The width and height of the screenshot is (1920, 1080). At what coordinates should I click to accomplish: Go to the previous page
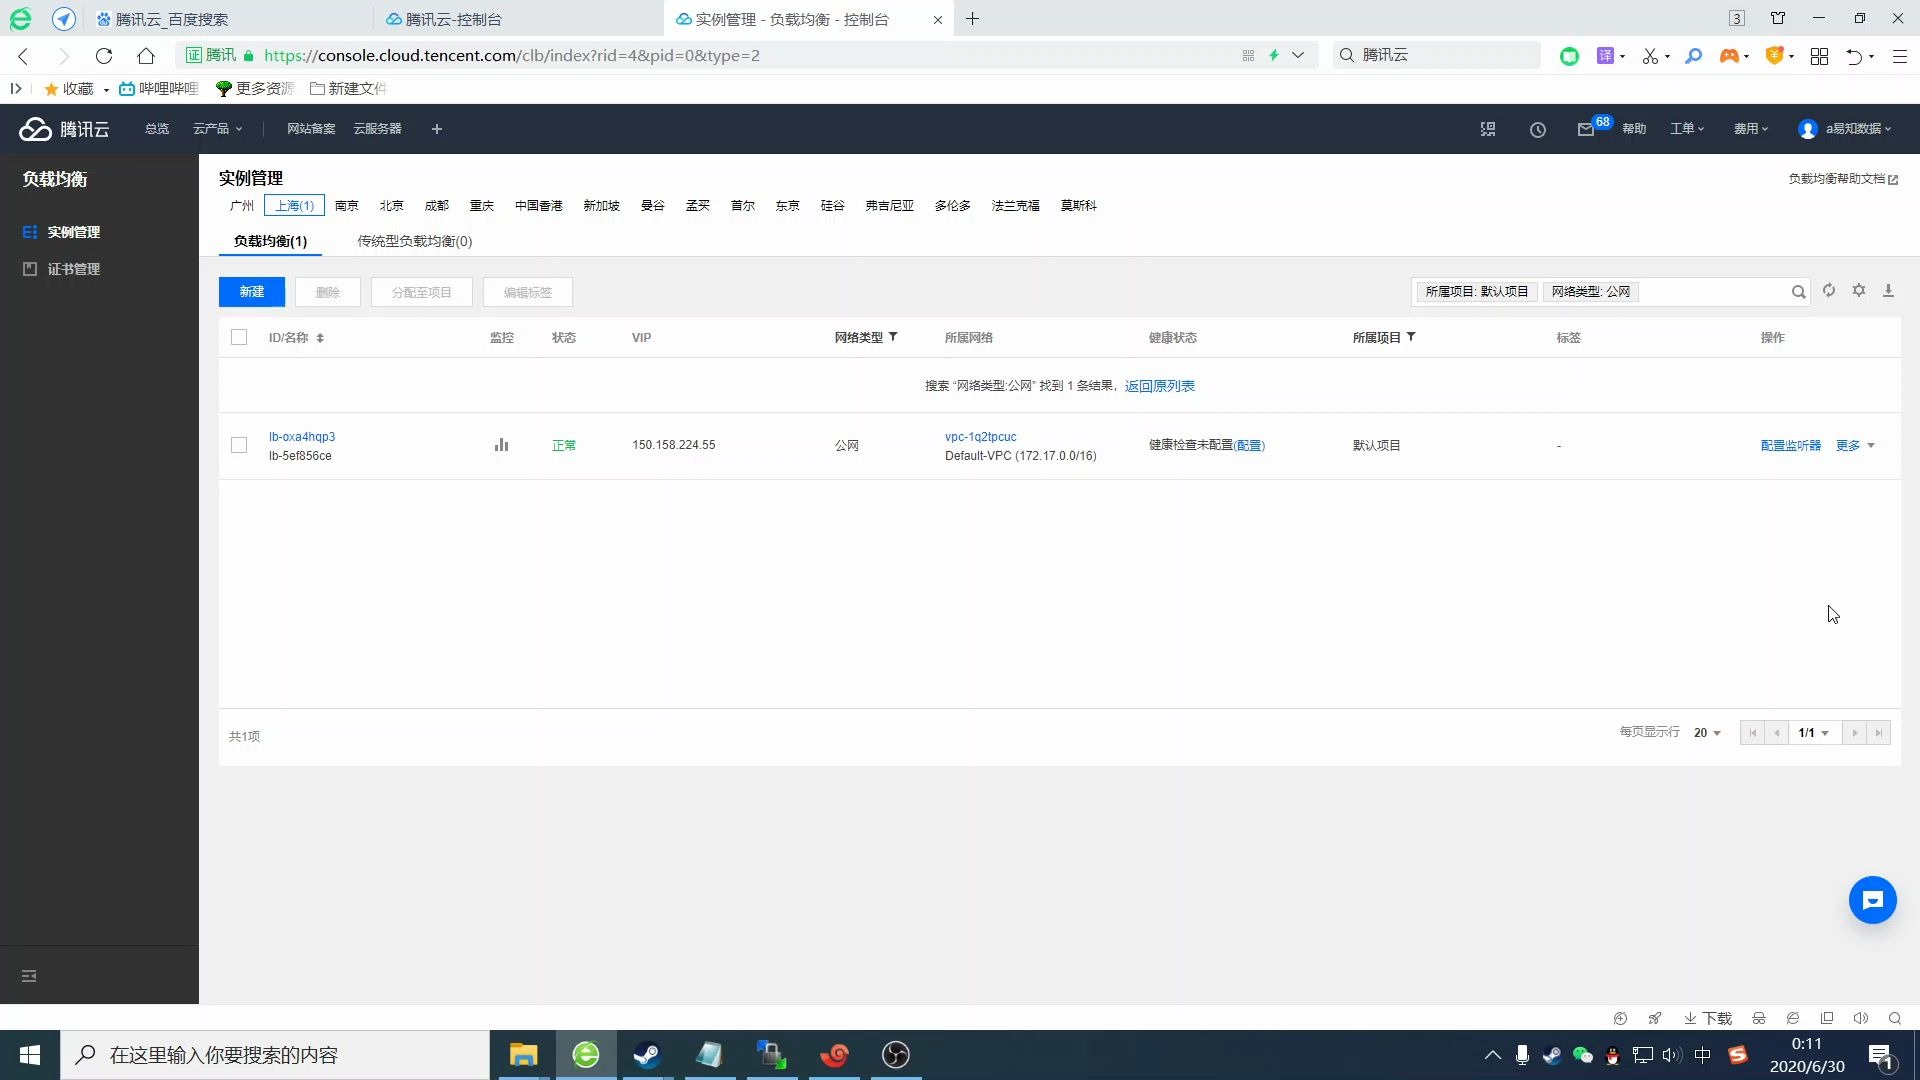click(1777, 733)
